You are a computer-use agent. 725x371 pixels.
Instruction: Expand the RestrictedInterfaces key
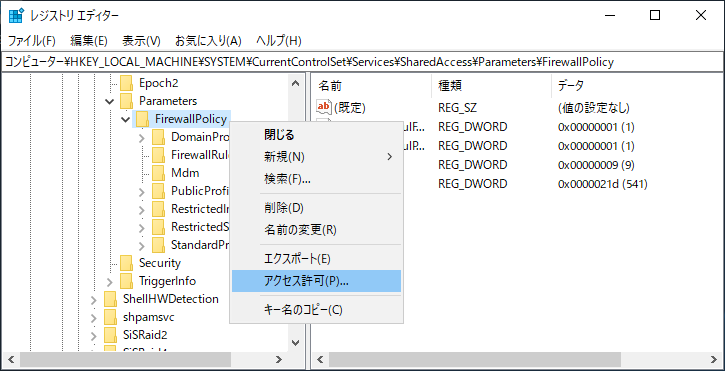pos(142,209)
